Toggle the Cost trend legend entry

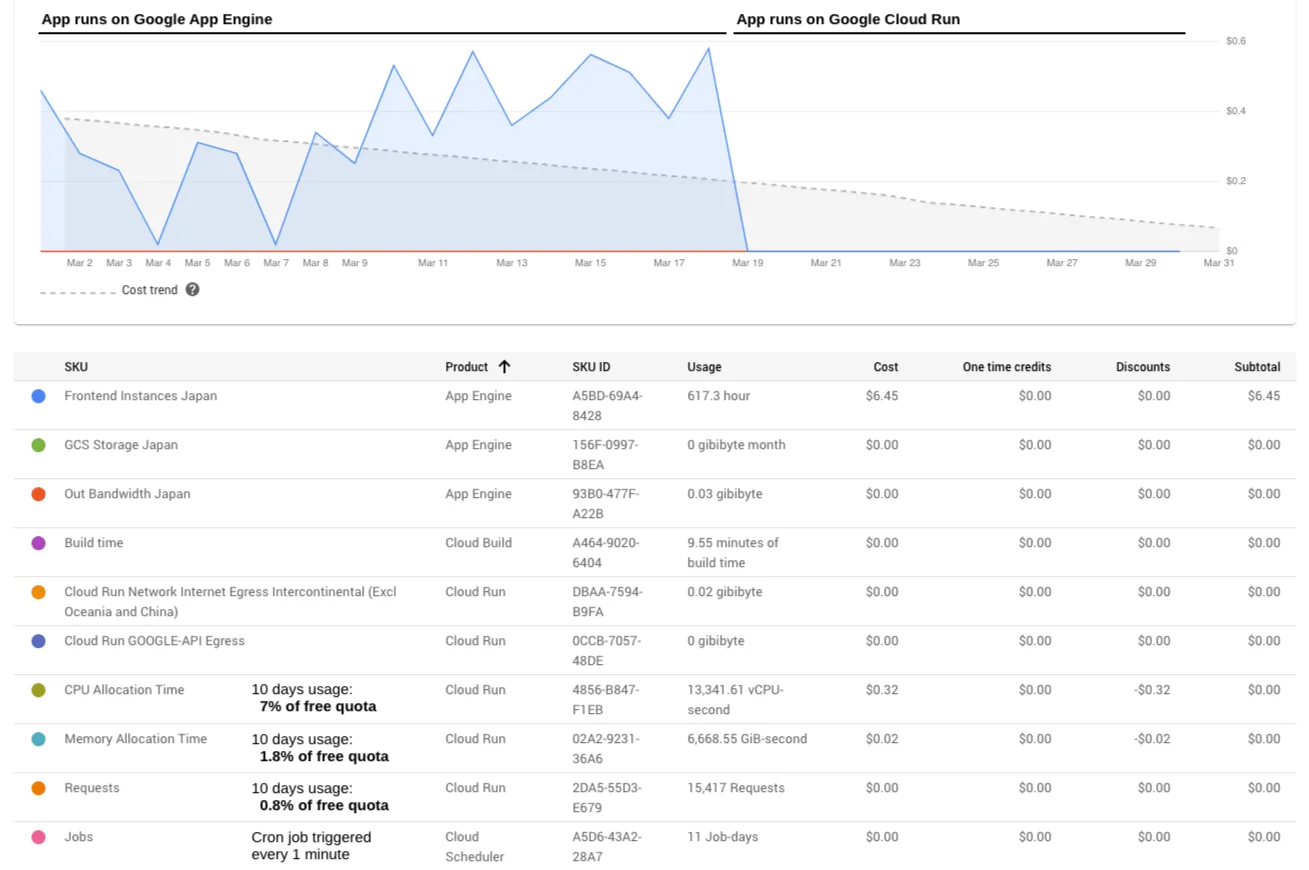[149, 289]
